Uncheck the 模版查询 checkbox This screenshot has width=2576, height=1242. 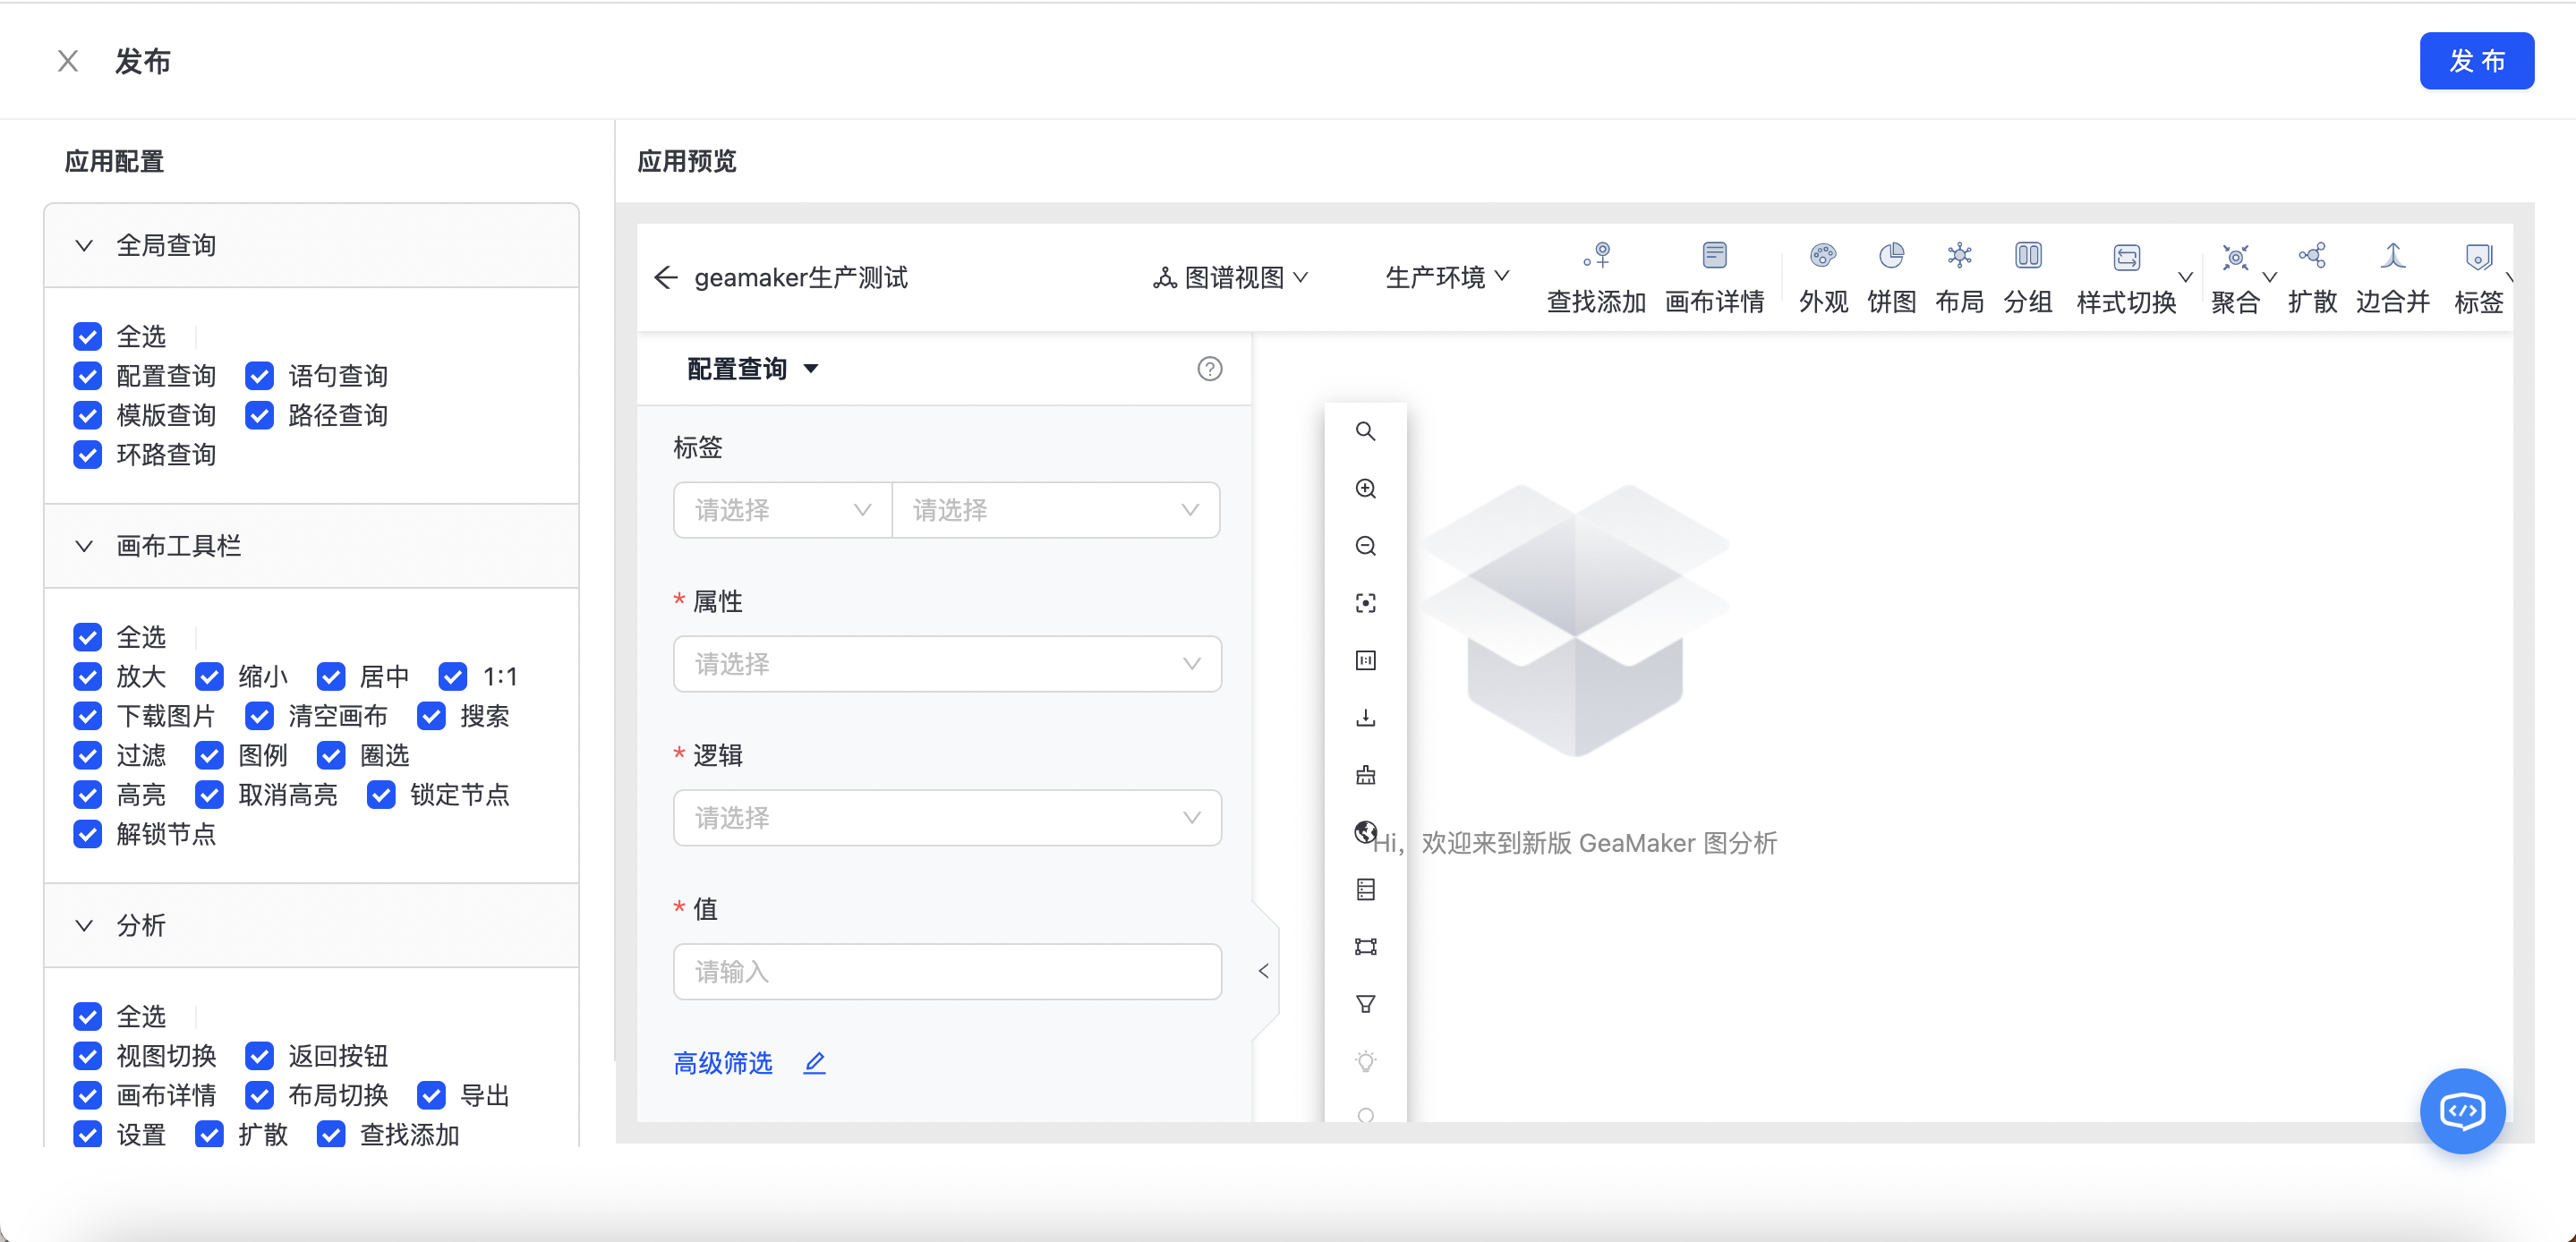[87, 416]
